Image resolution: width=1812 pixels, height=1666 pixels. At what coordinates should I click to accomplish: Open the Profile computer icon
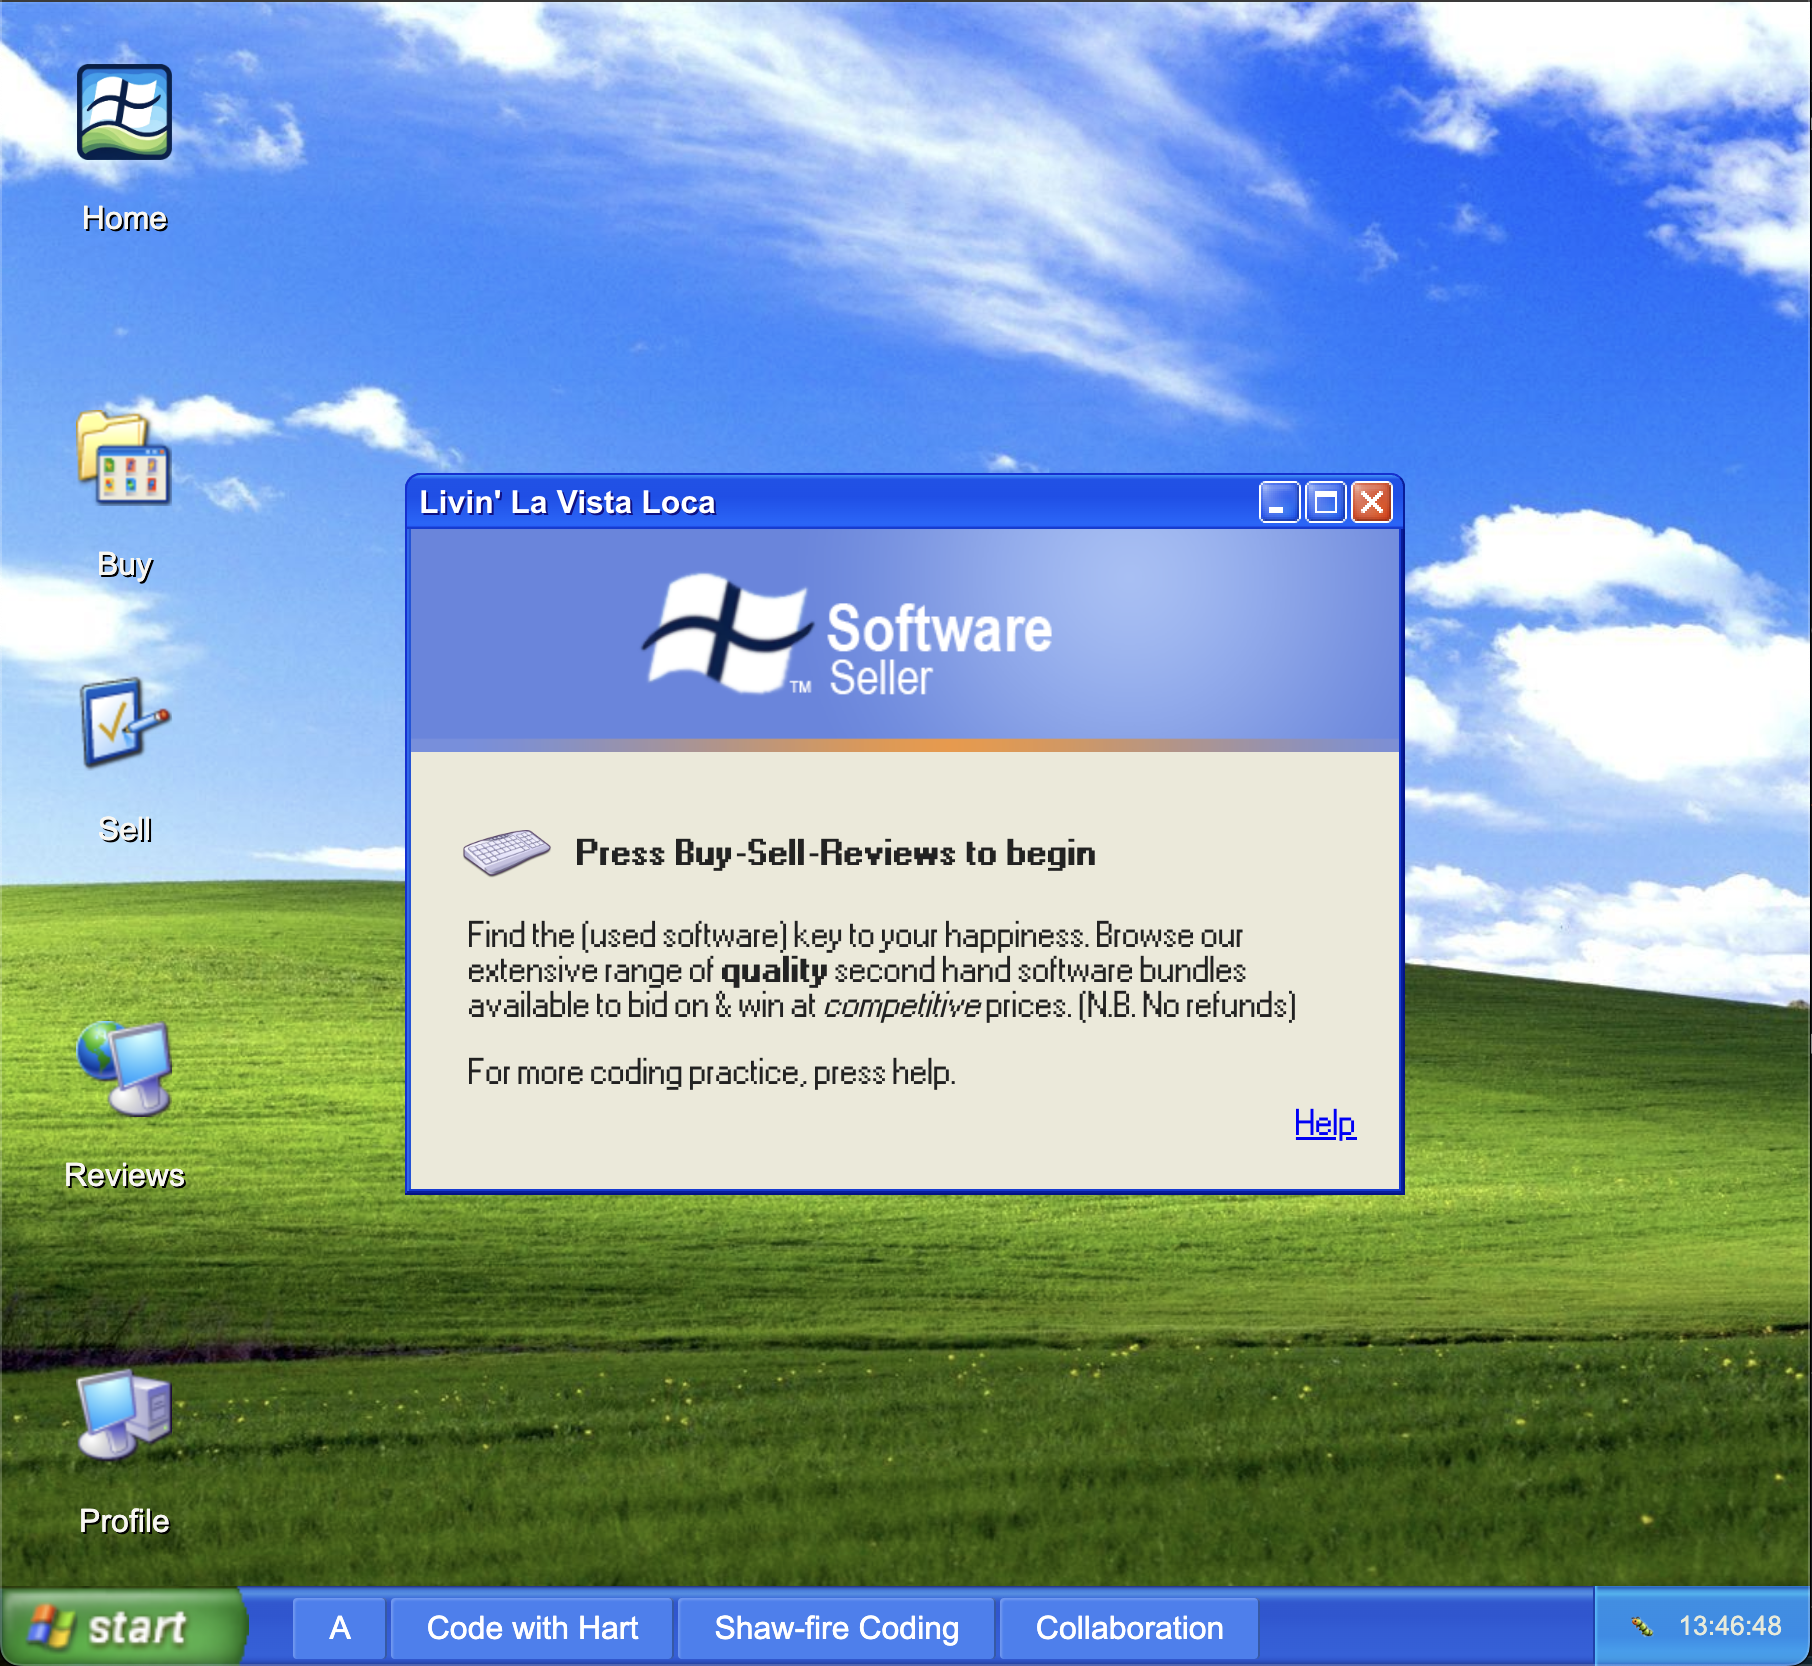(x=124, y=1414)
